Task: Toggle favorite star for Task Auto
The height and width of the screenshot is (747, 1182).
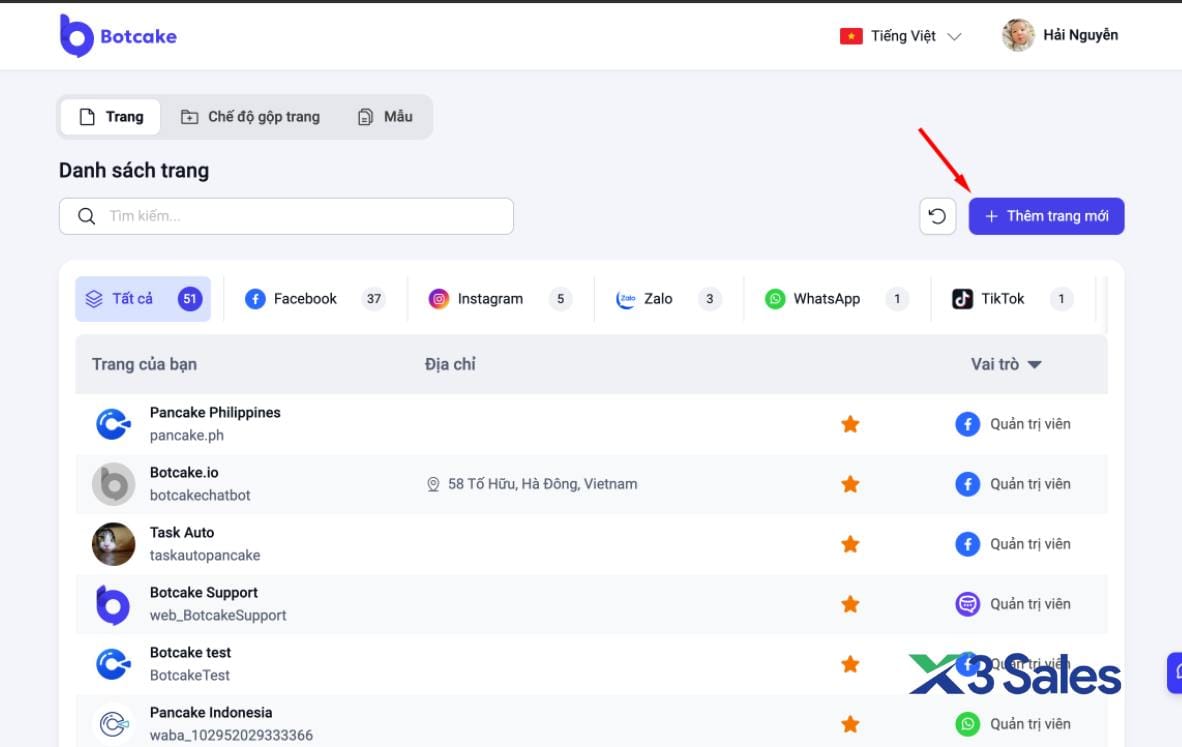Action: (850, 543)
